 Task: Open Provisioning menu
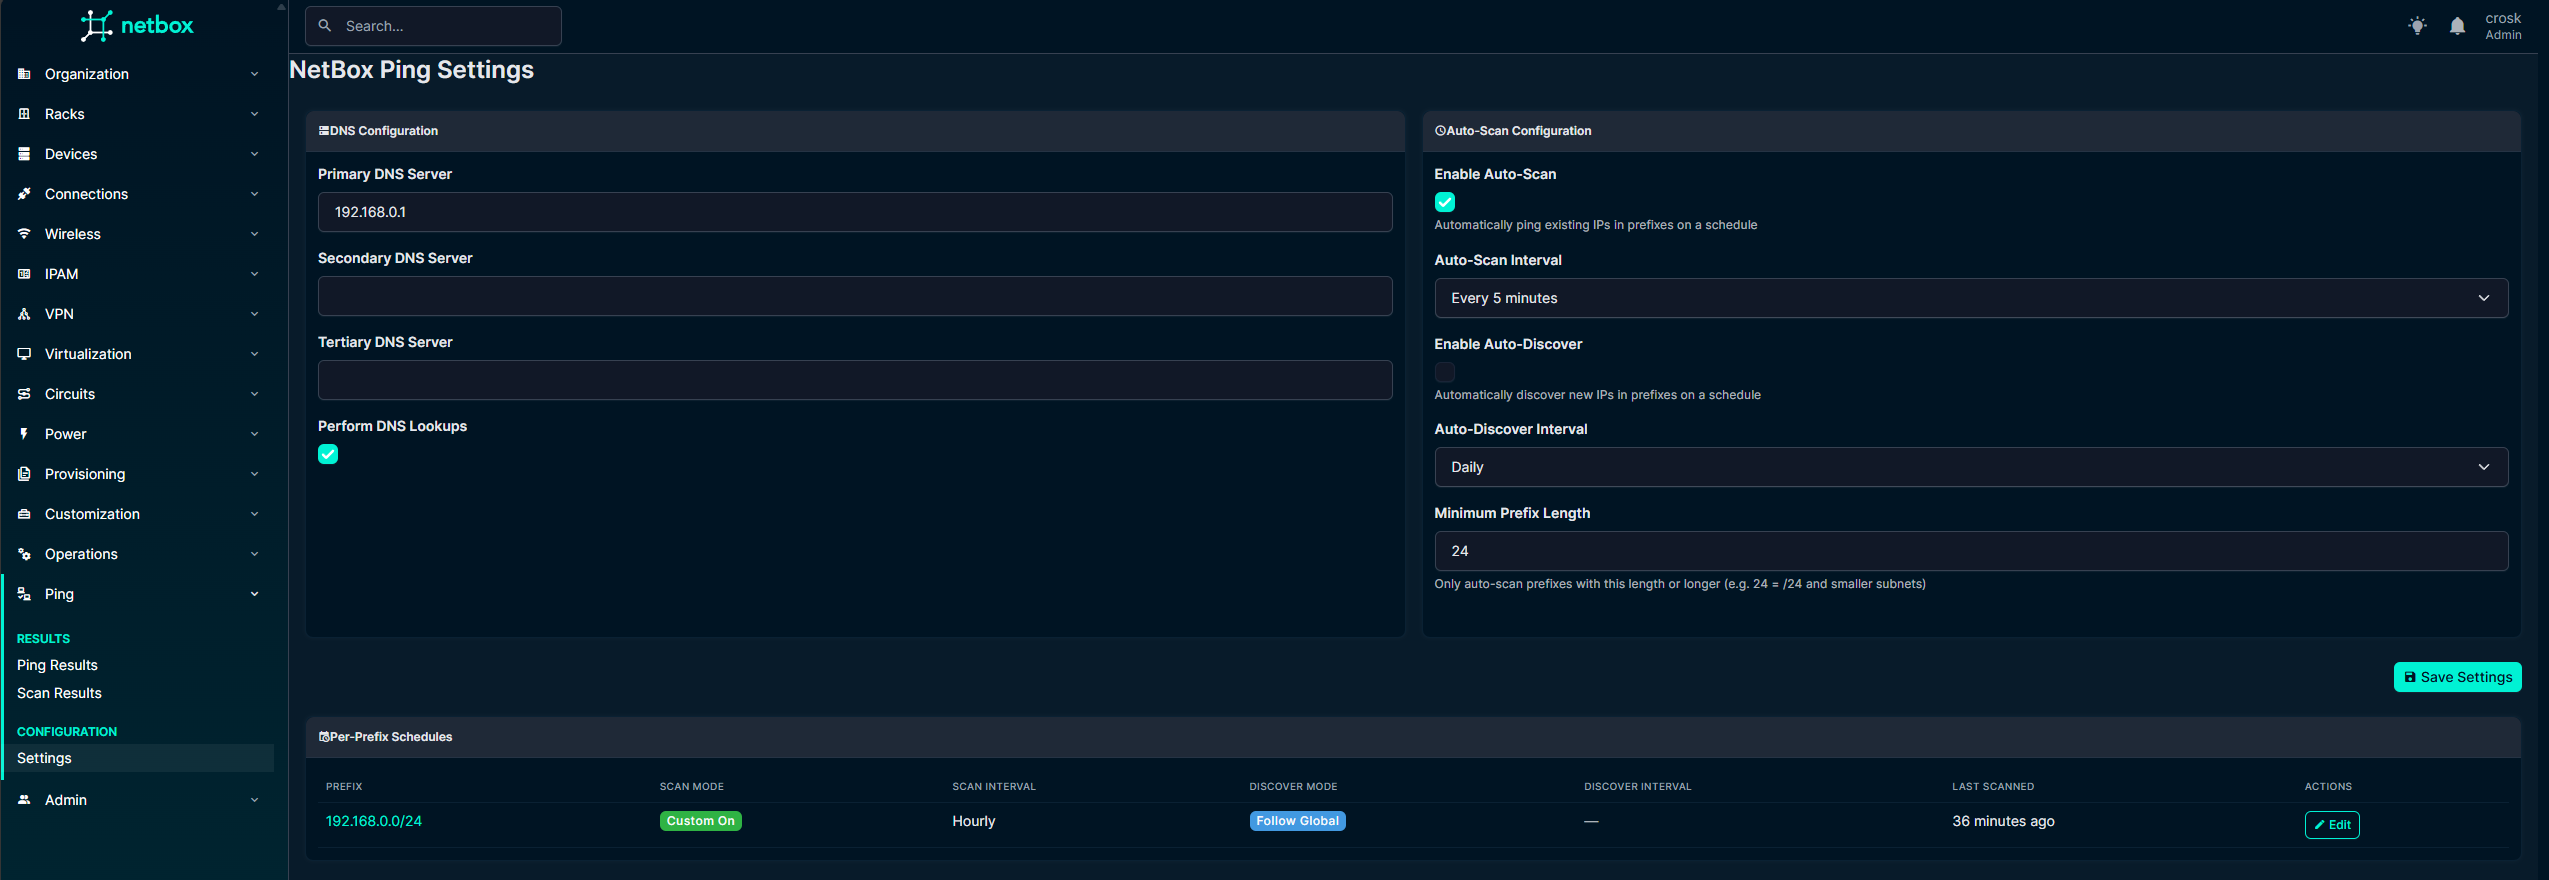138,474
